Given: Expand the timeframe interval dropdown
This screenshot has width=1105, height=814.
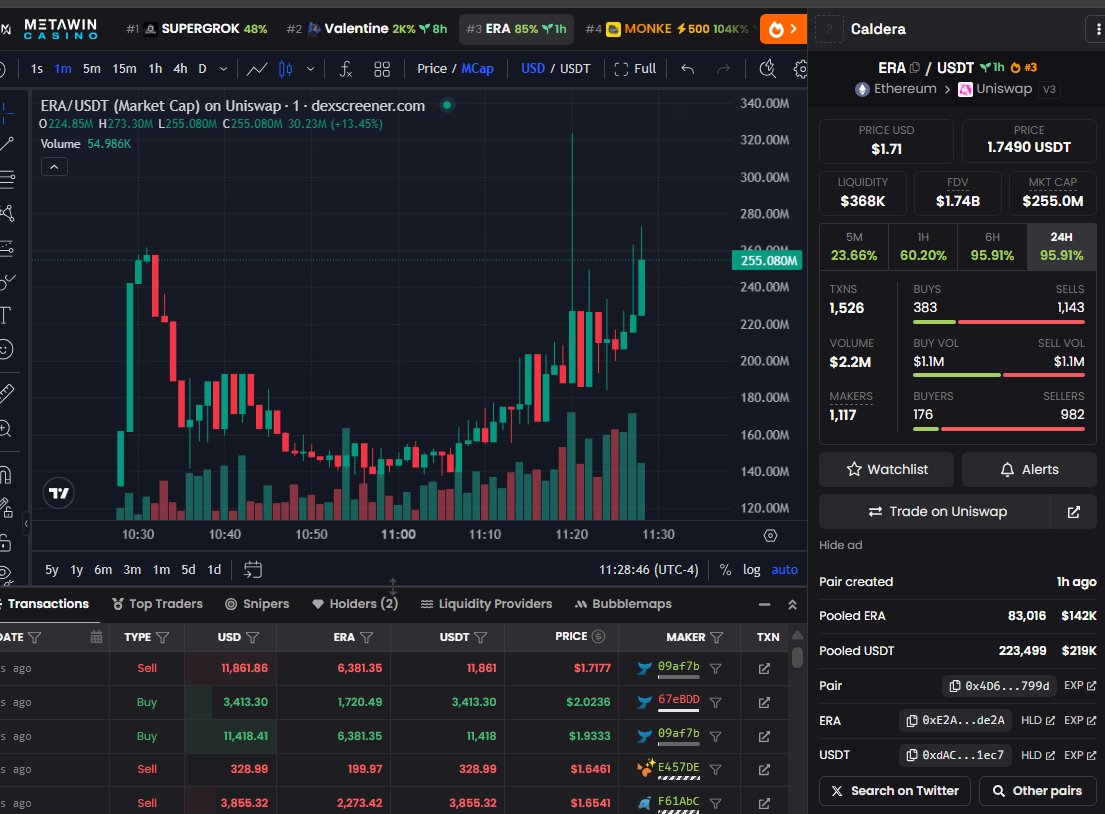Looking at the screenshot, I should click(223, 68).
